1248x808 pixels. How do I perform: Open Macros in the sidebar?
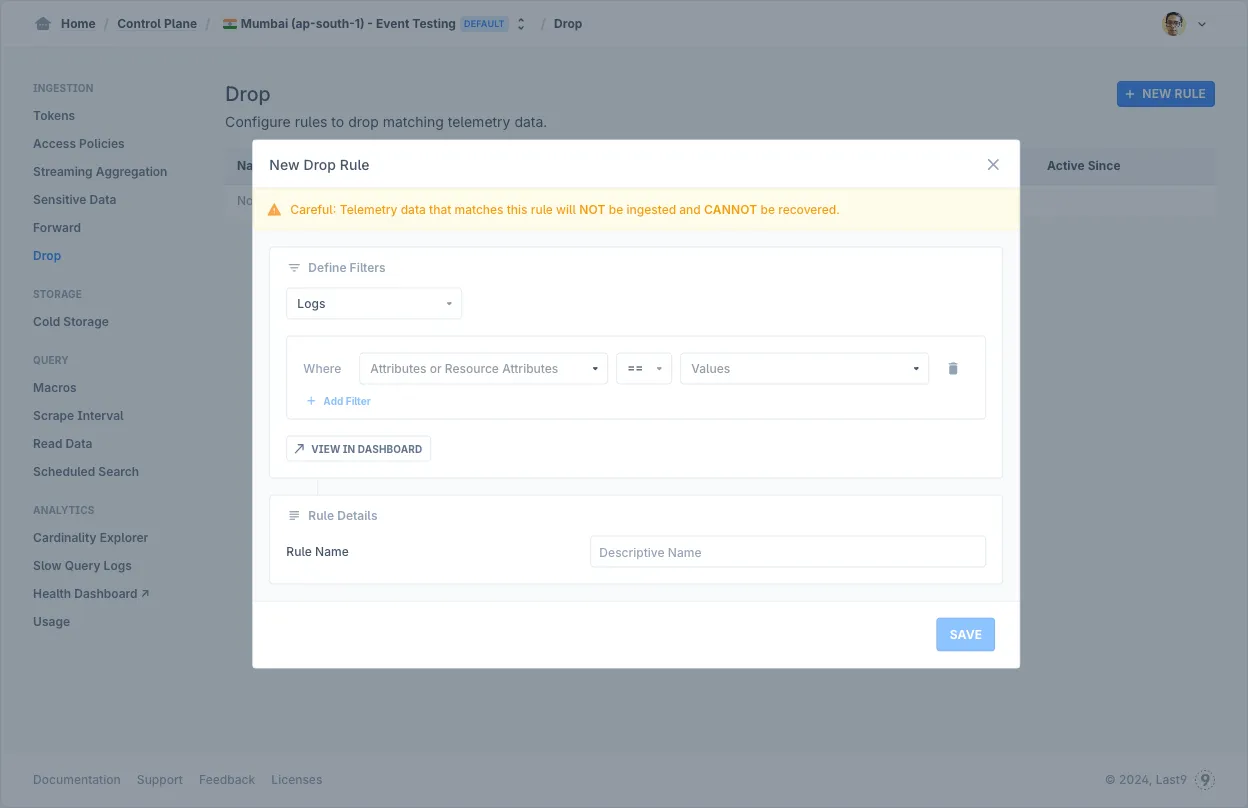[x=55, y=388]
